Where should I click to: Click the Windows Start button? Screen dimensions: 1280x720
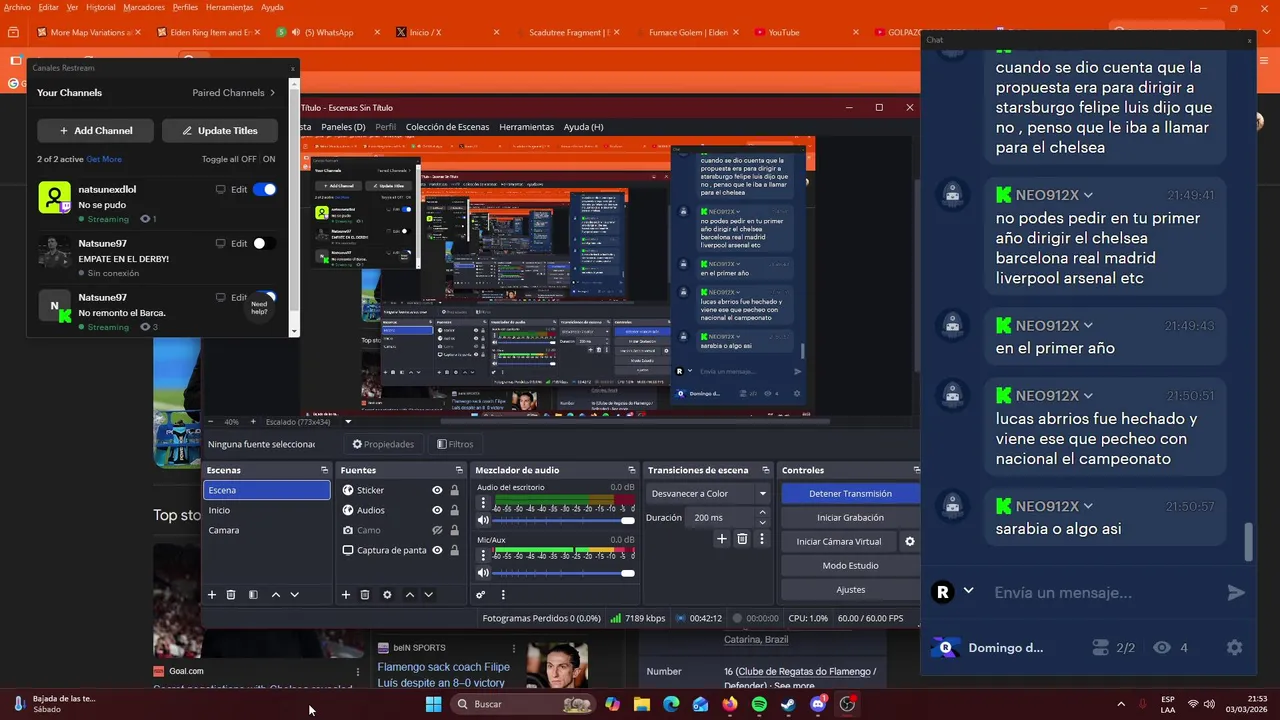pyautogui.click(x=433, y=704)
